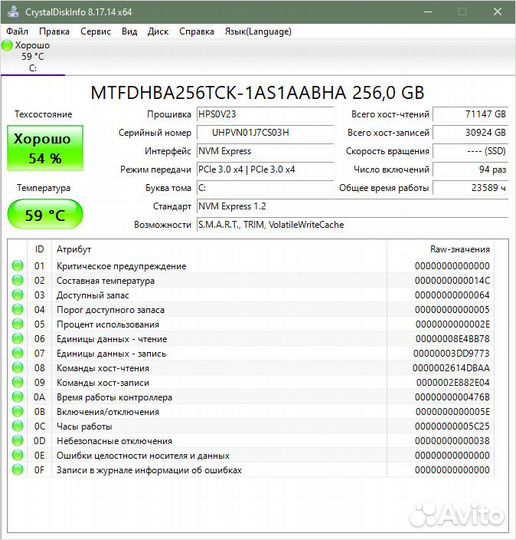This screenshot has height=540, width=516.
Task: Click the disk model title MTFDHBA256TCK-1AS1AABHA
Action: 258,93
